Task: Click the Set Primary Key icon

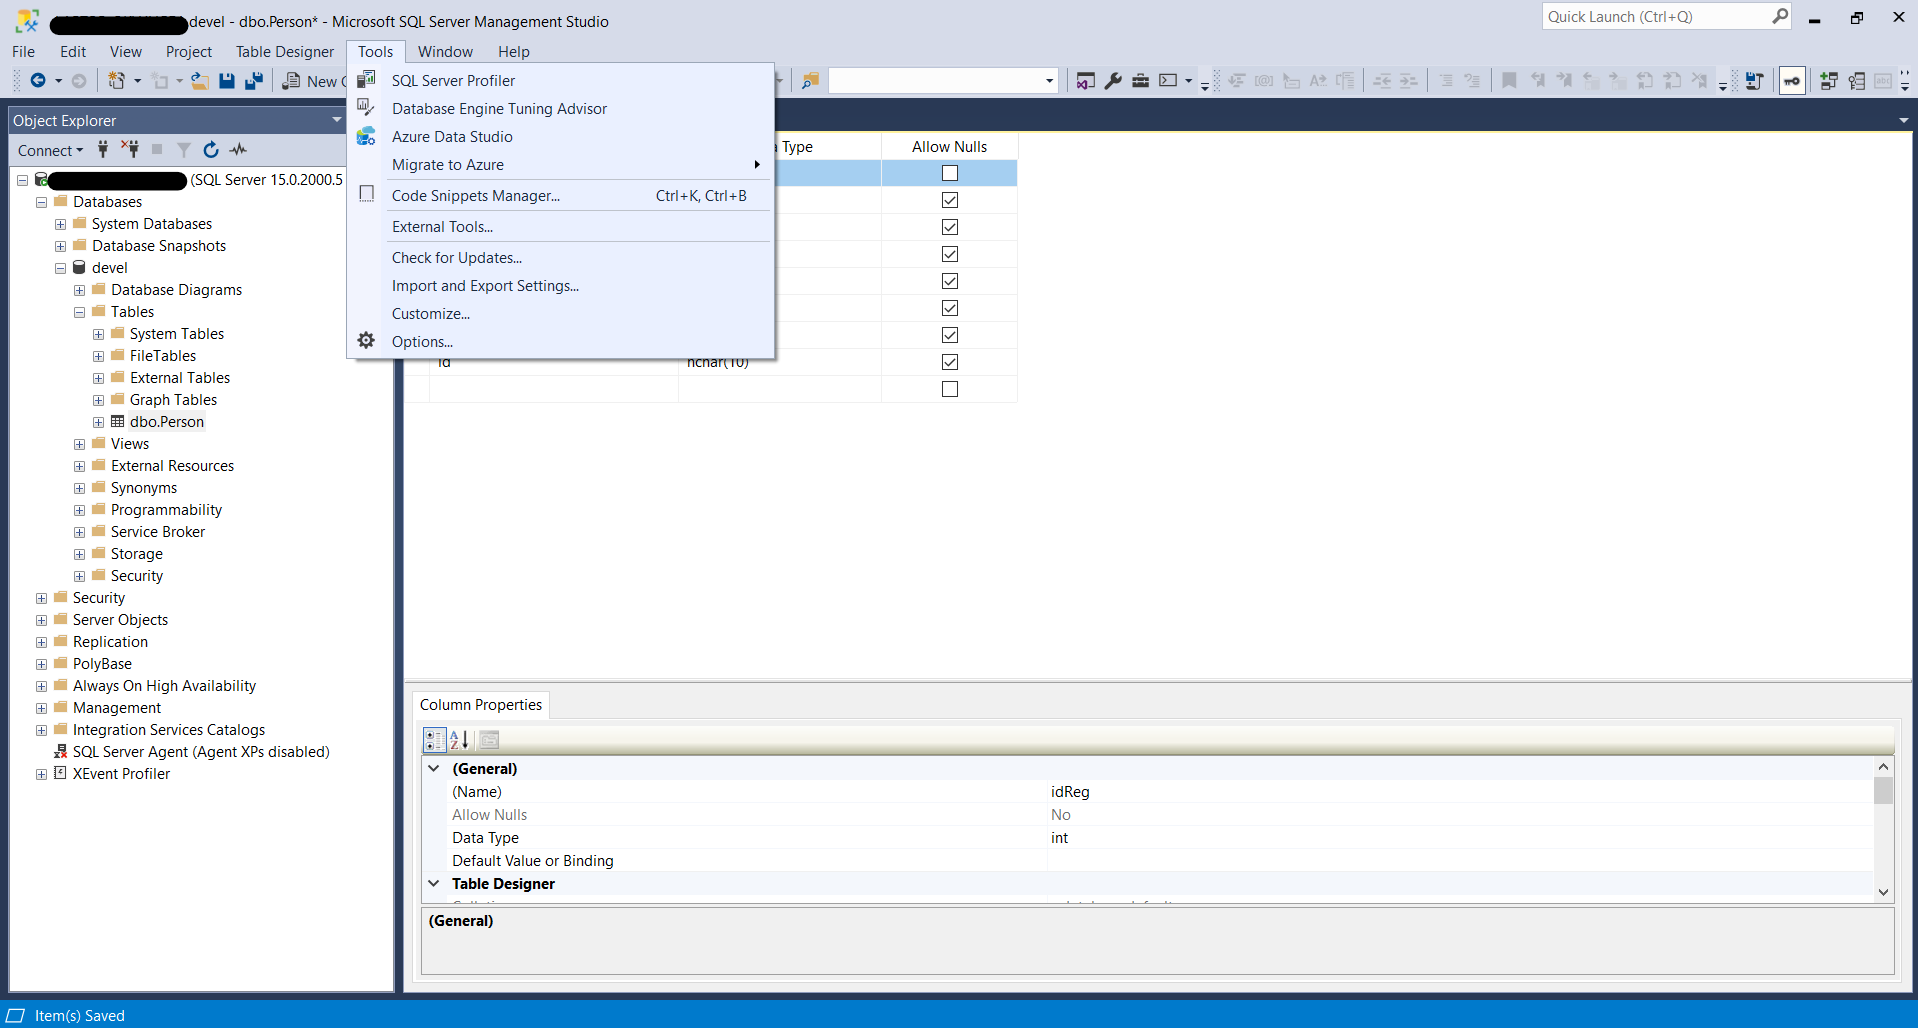Action: 1791,81
